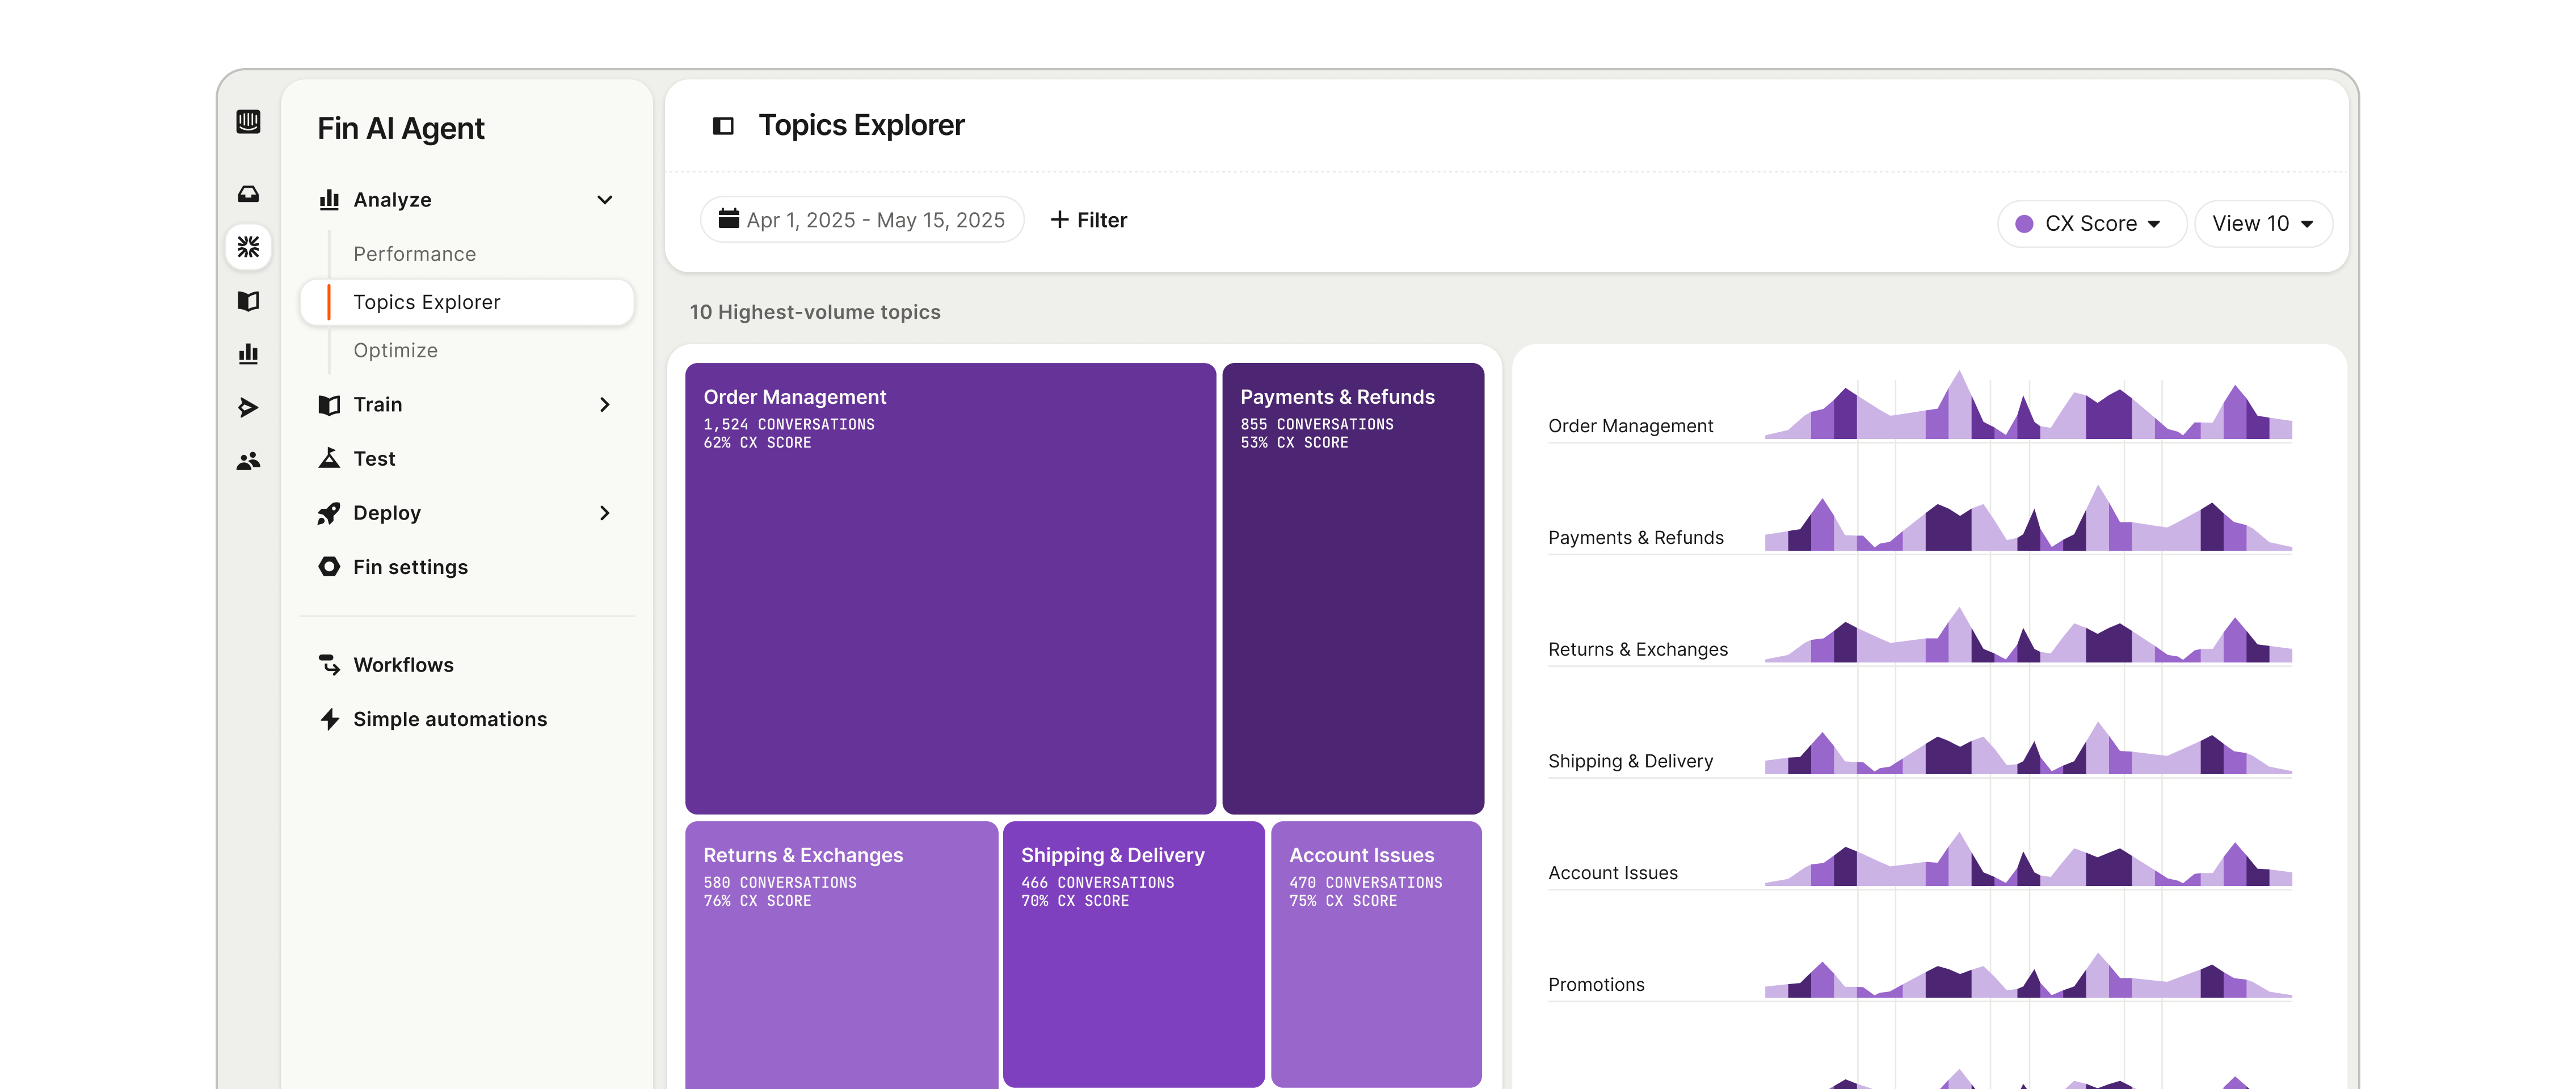
Task: Open the Knowledge book icon in left rail
Action: 248,301
